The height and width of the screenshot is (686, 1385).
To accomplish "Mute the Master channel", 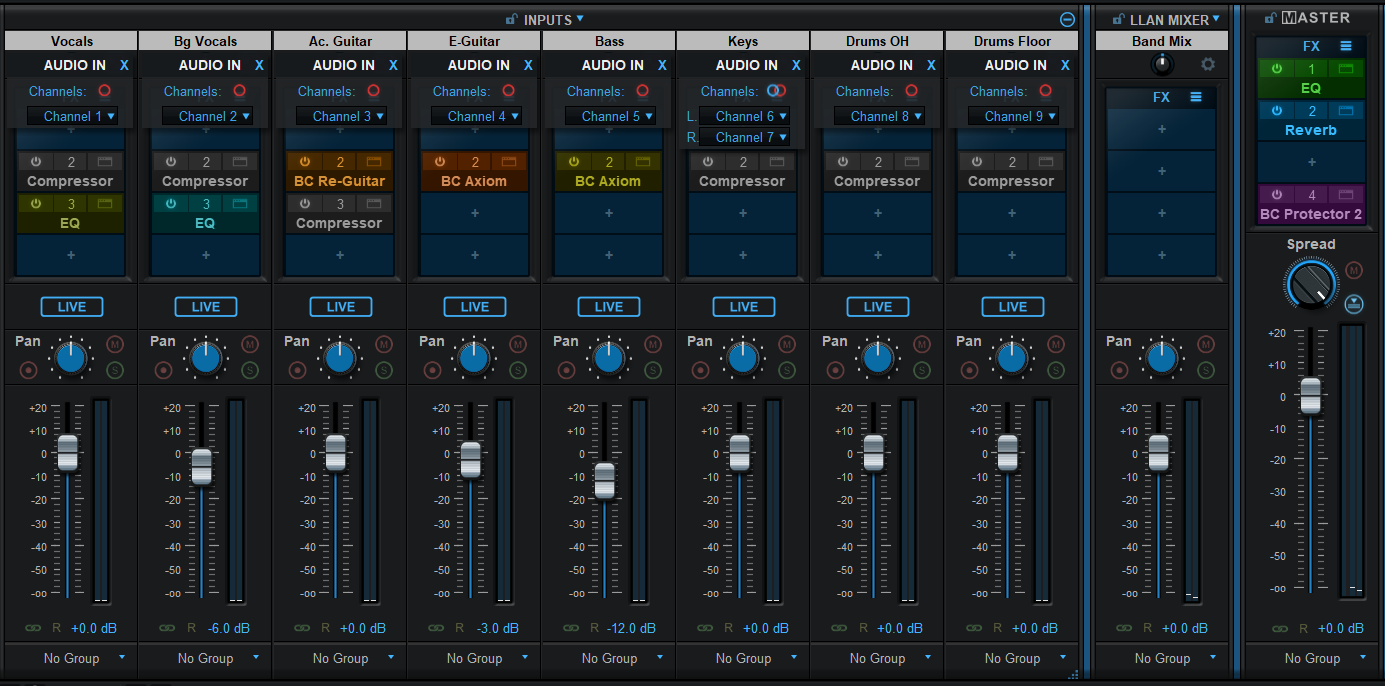I will pyautogui.click(x=1354, y=270).
